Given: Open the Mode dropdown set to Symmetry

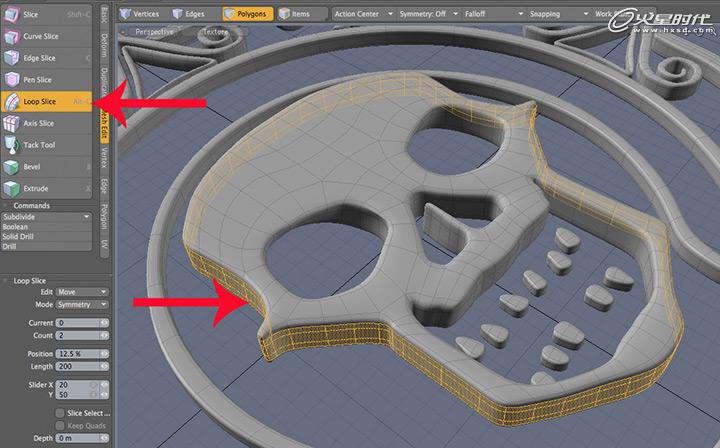Looking at the screenshot, I should [x=82, y=304].
